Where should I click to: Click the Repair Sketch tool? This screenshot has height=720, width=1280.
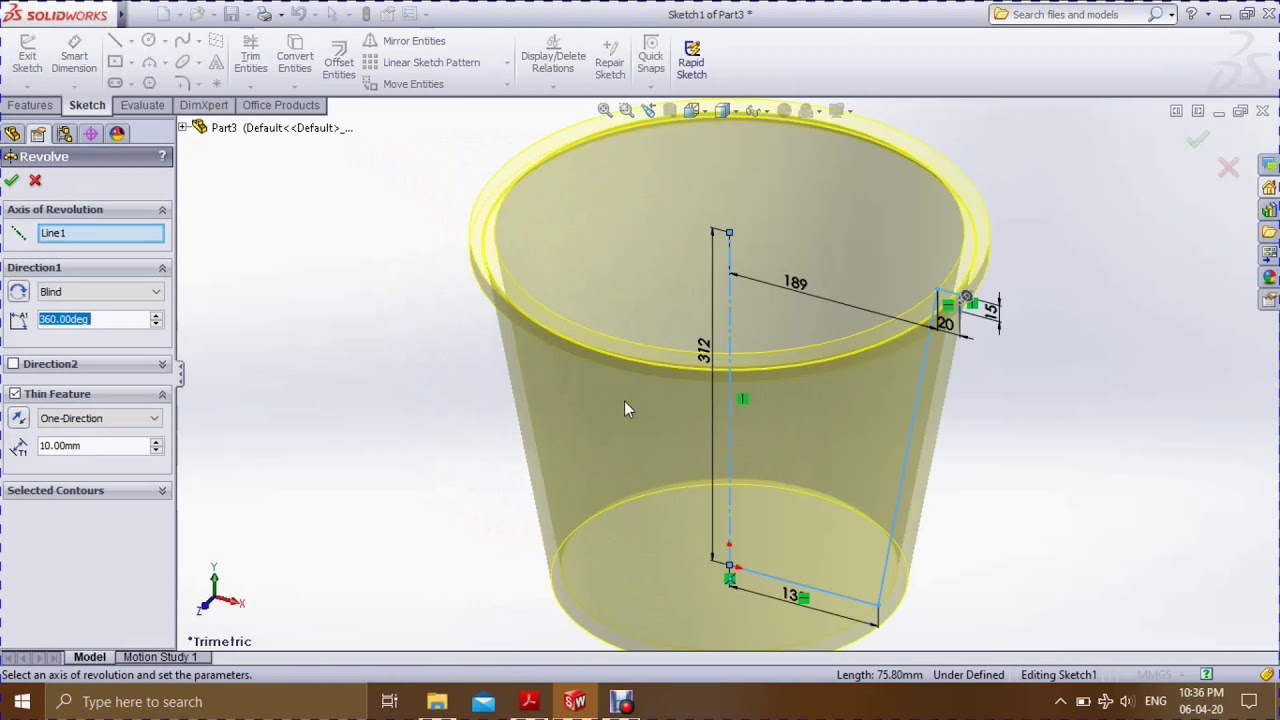click(x=610, y=58)
